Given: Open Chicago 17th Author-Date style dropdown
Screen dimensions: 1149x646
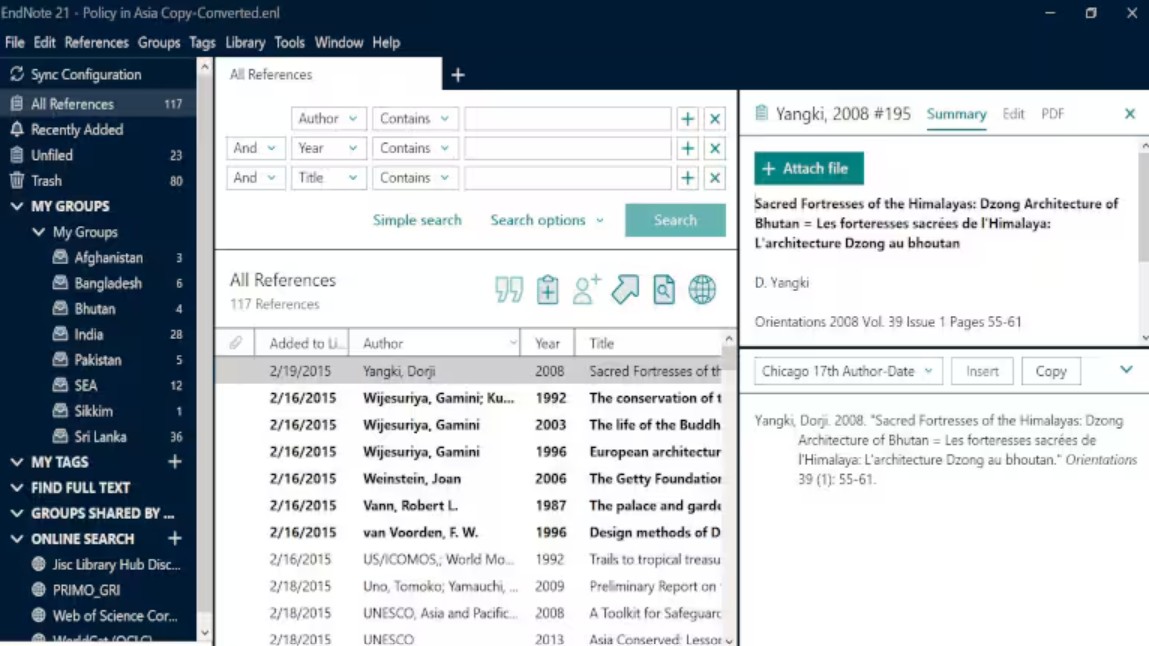Looking at the screenshot, I should pyautogui.click(x=846, y=371).
